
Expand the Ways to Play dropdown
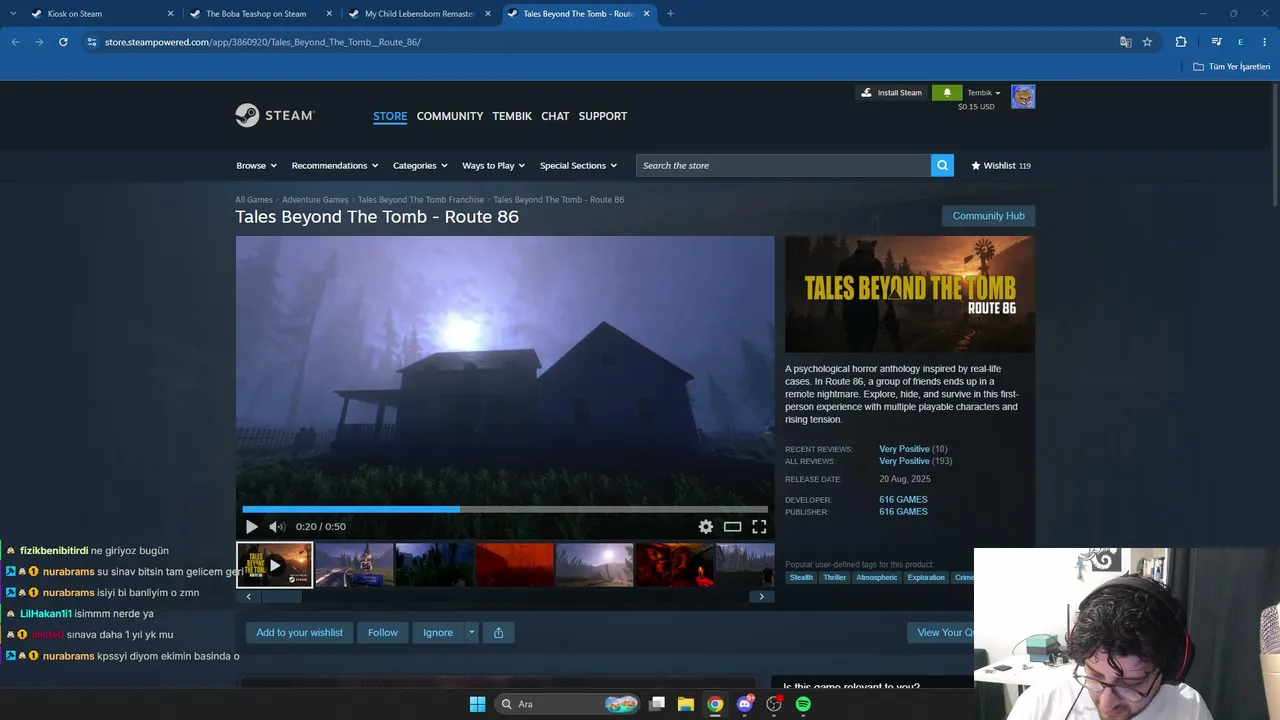tap(494, 166)
